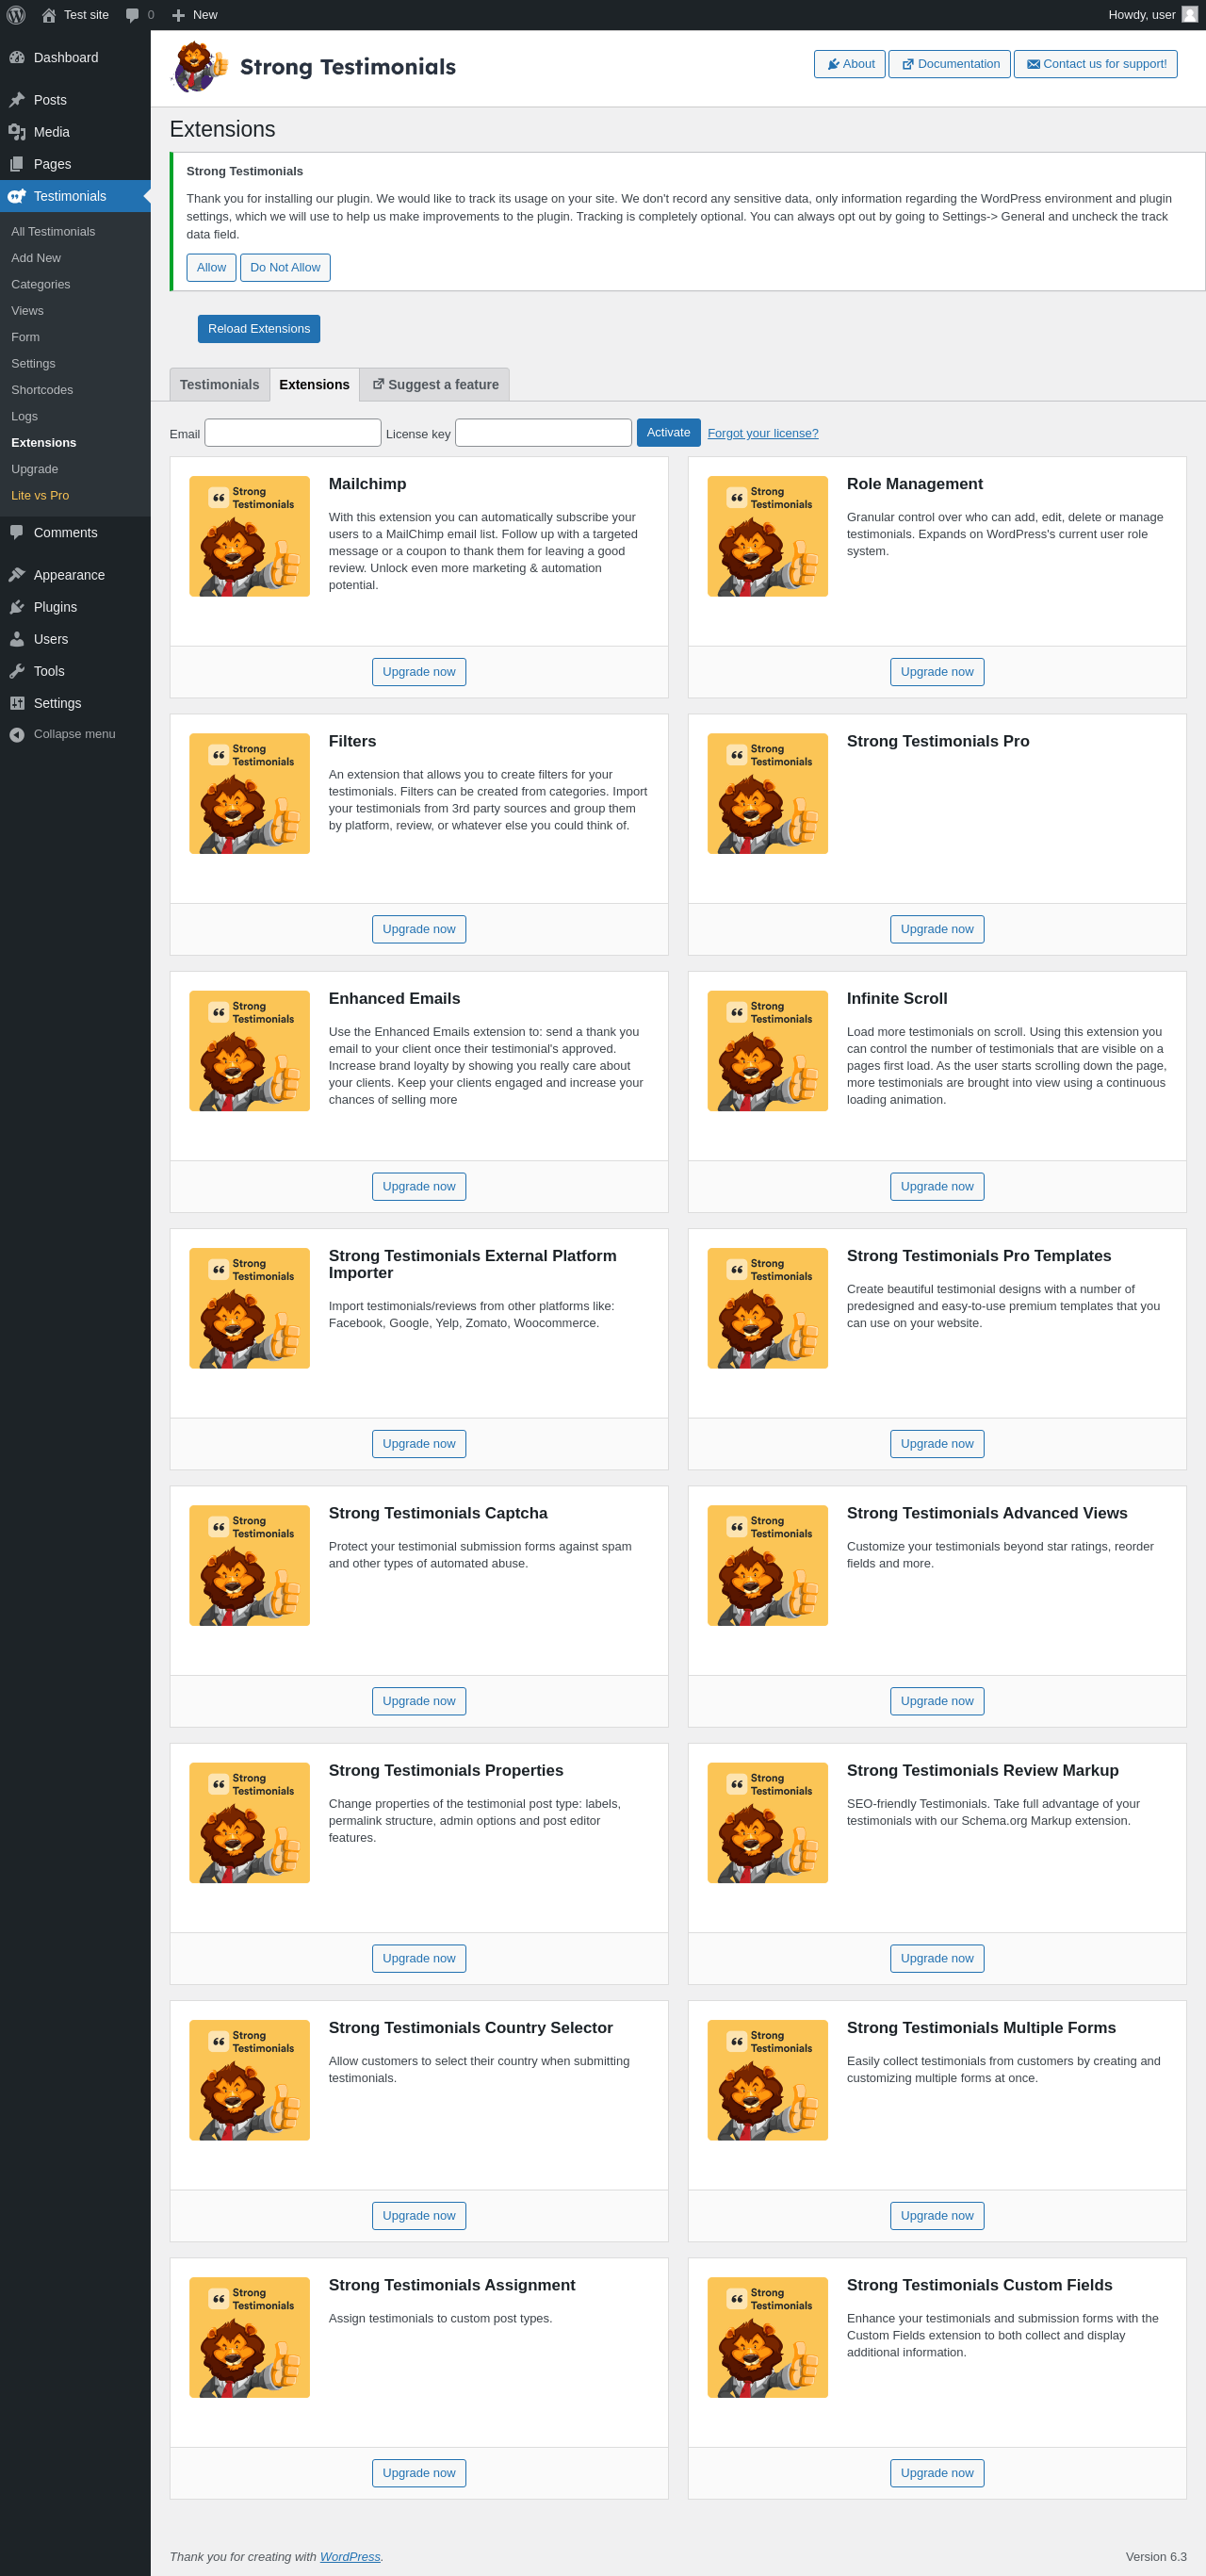The image size is (1206, 2576).
Task: Click Upgrade now under Advanced Views
Action: (x=937, y=1701)
